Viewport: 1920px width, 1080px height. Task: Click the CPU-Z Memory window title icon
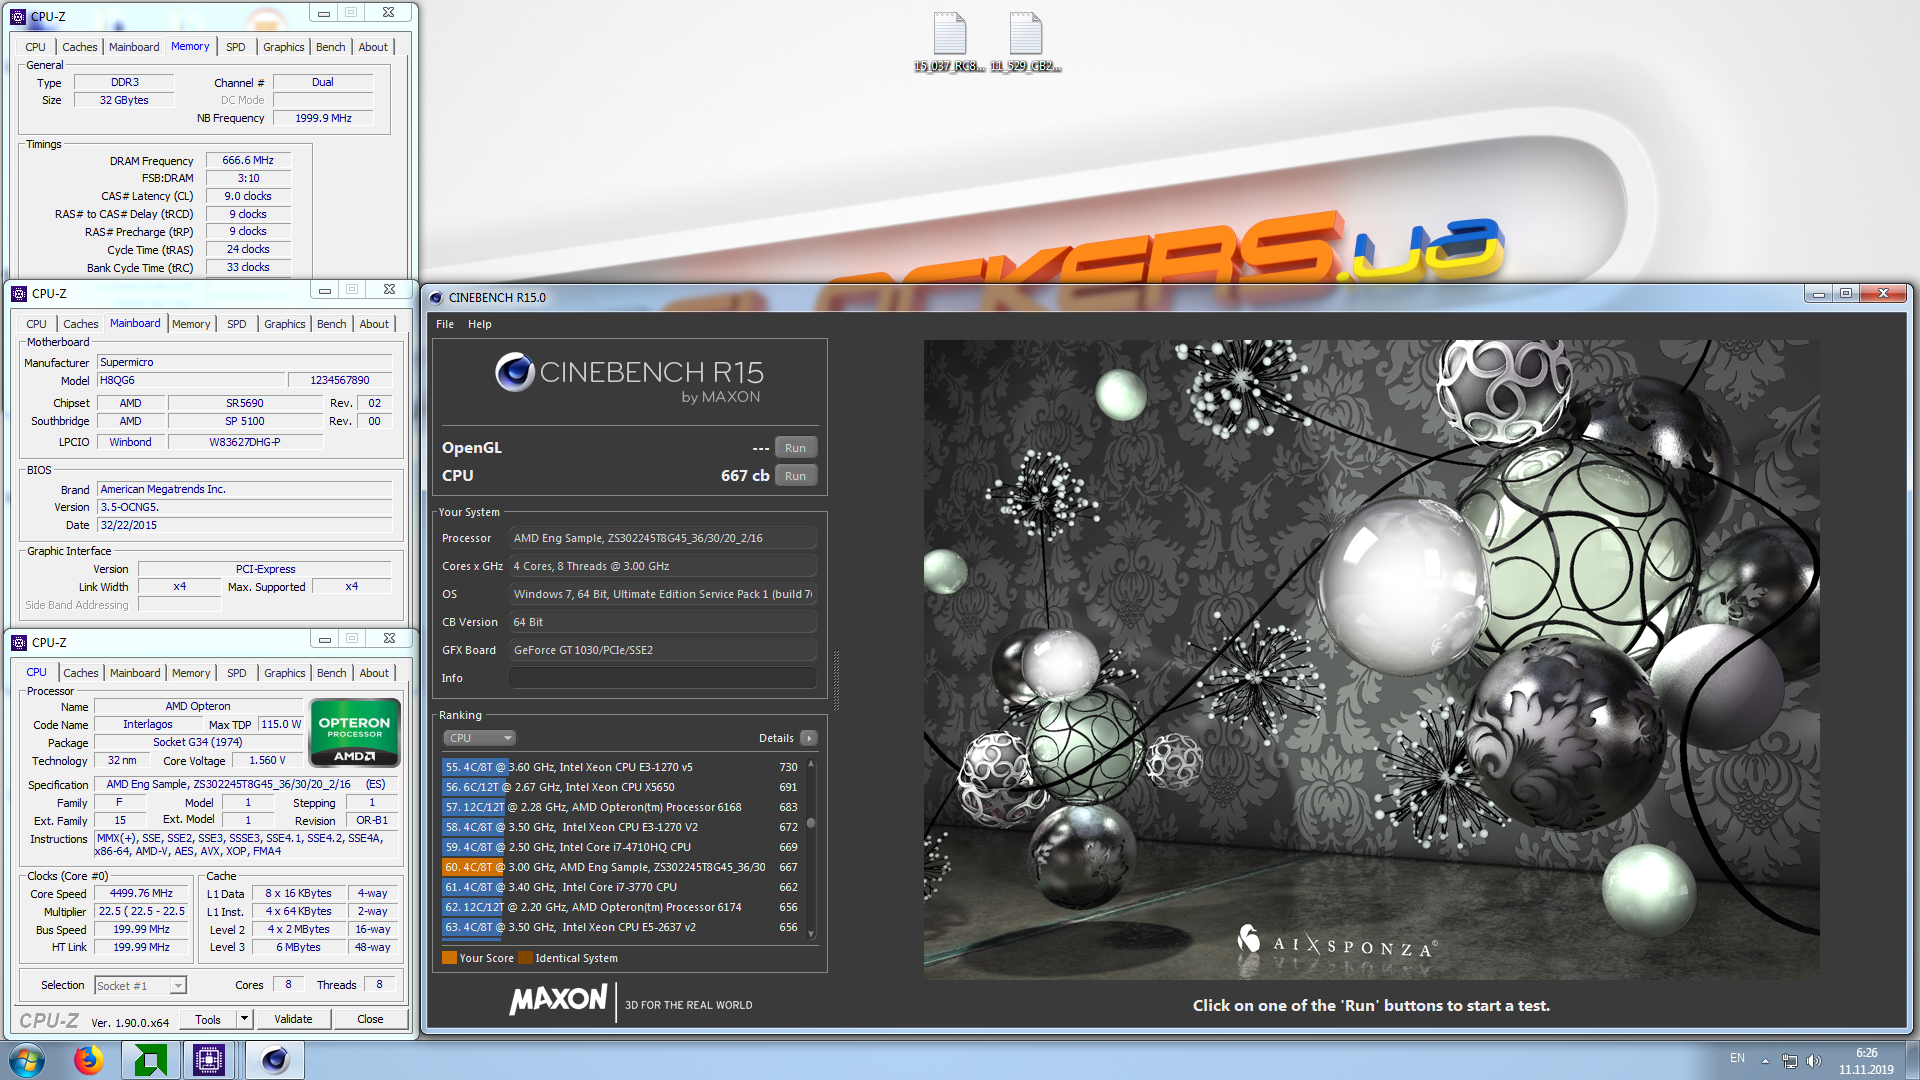[x=18, y=16]
